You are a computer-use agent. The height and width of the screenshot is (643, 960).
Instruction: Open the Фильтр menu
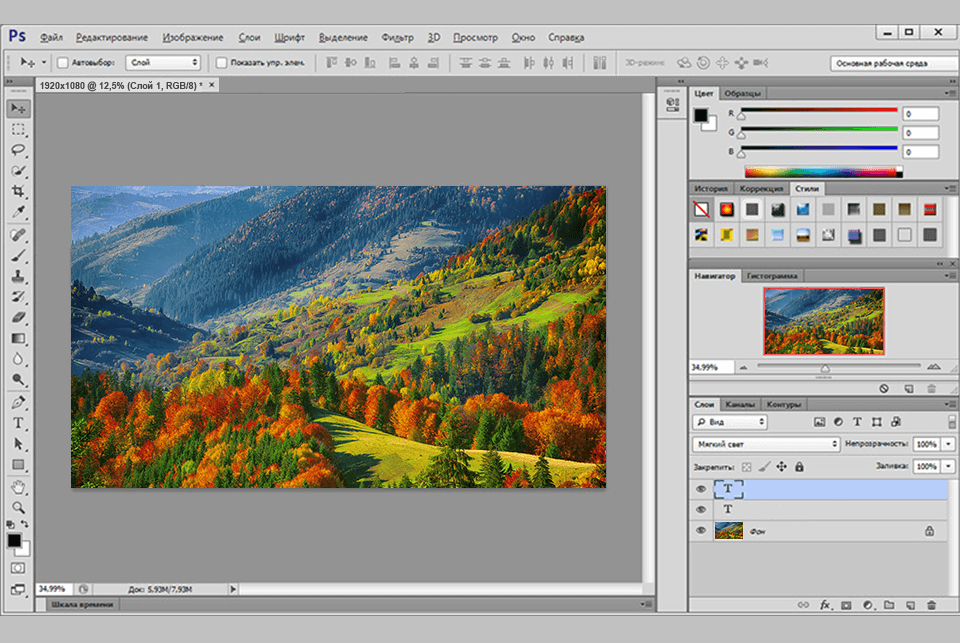(x=399, y=37)
